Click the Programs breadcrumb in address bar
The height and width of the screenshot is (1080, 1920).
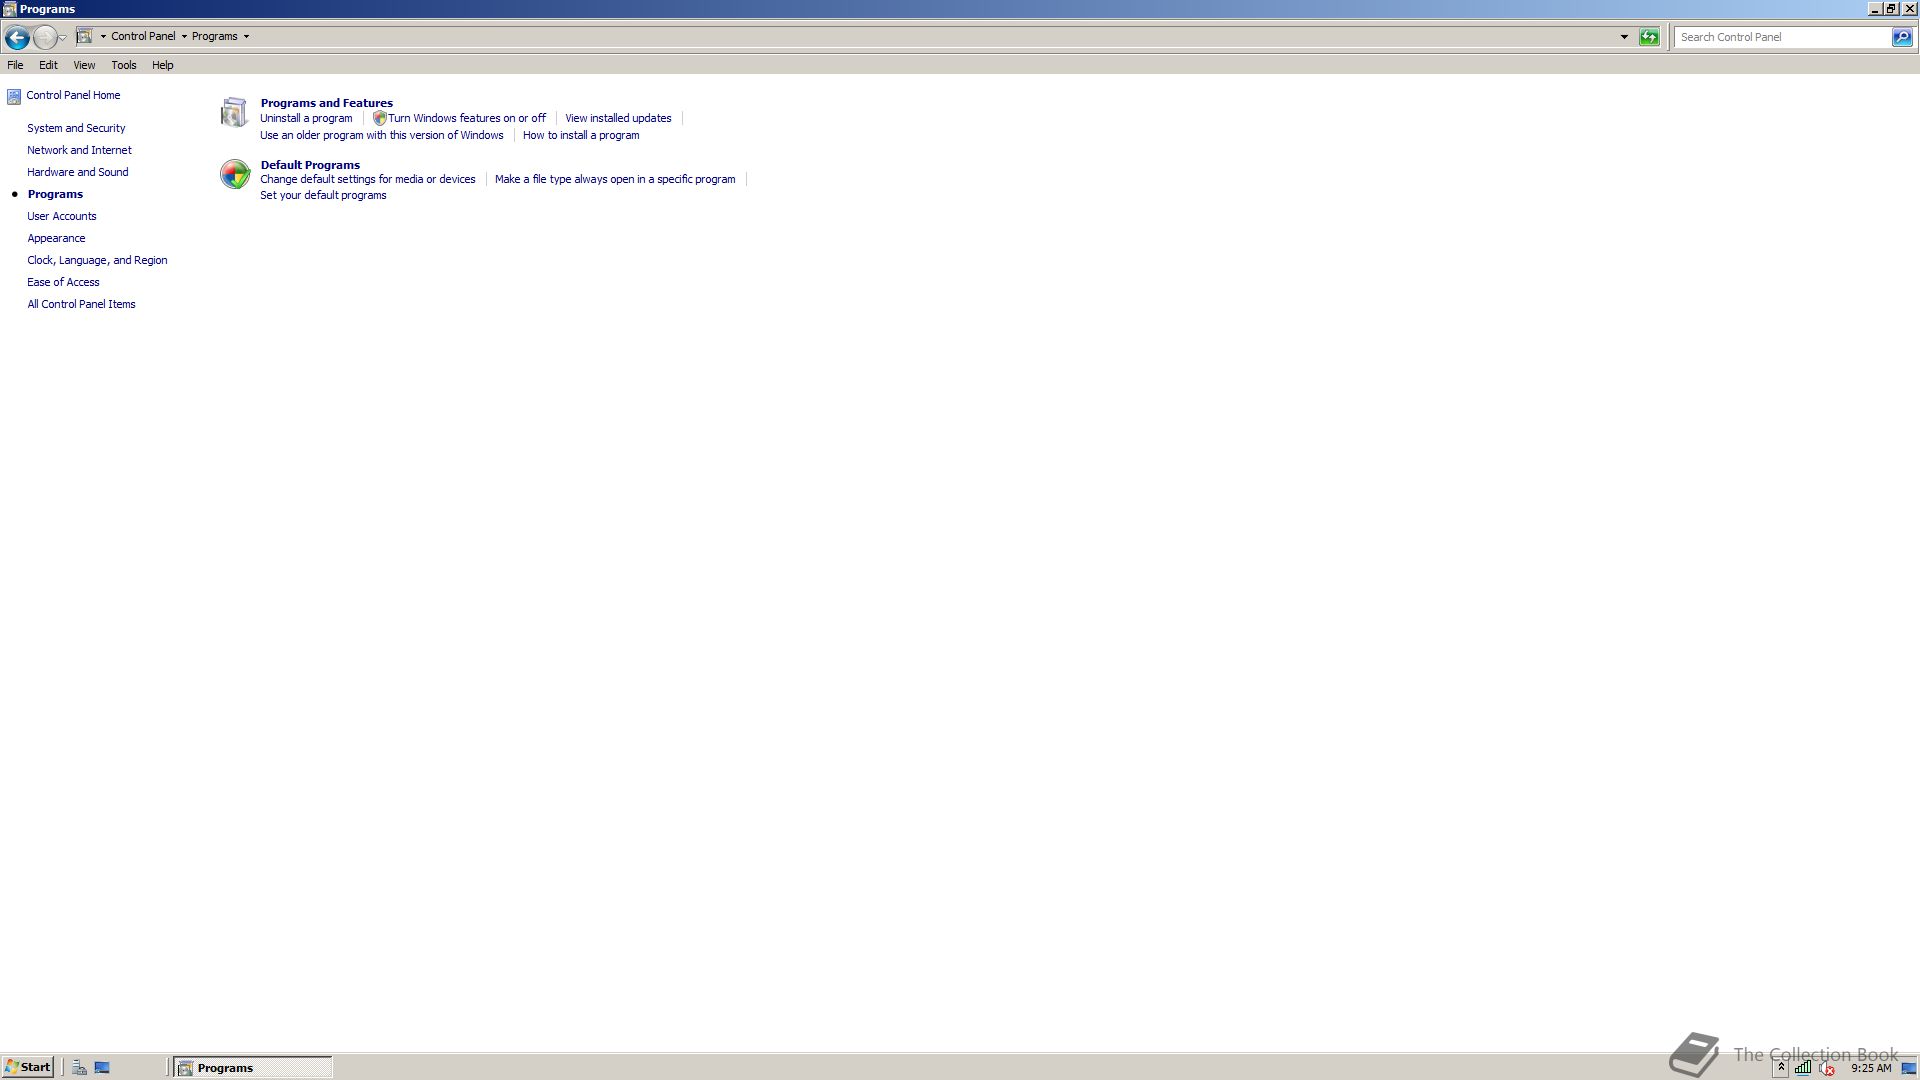point(215,36)
